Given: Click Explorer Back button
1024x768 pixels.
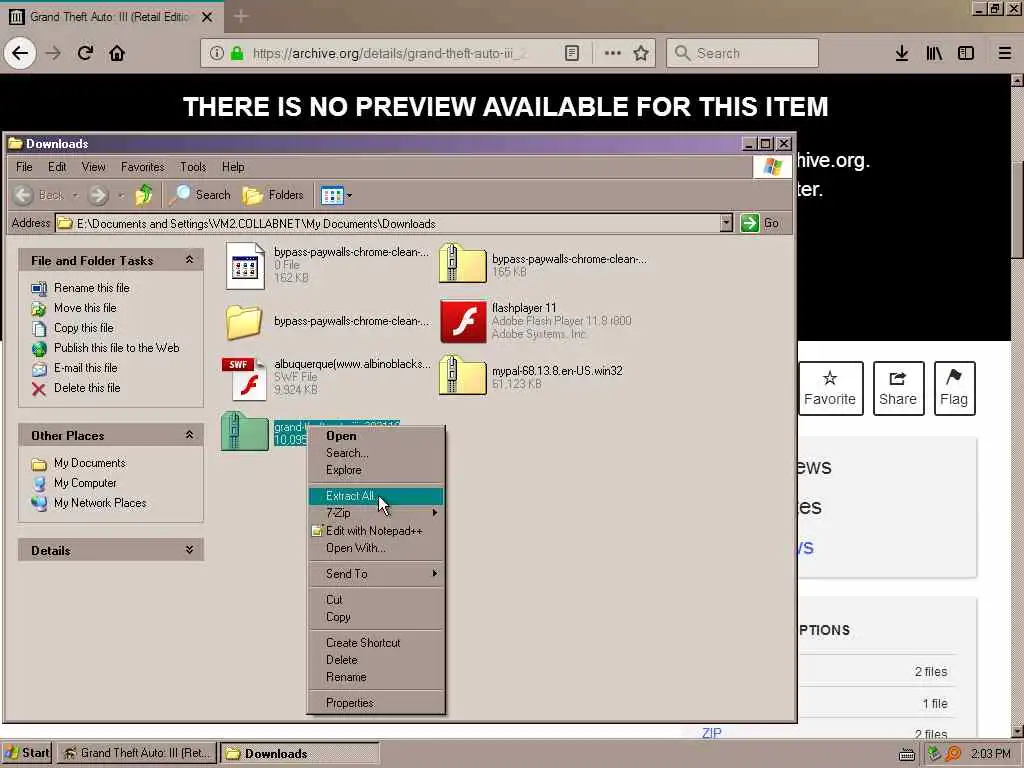Looking at the screenshot, I should (39, 195).
